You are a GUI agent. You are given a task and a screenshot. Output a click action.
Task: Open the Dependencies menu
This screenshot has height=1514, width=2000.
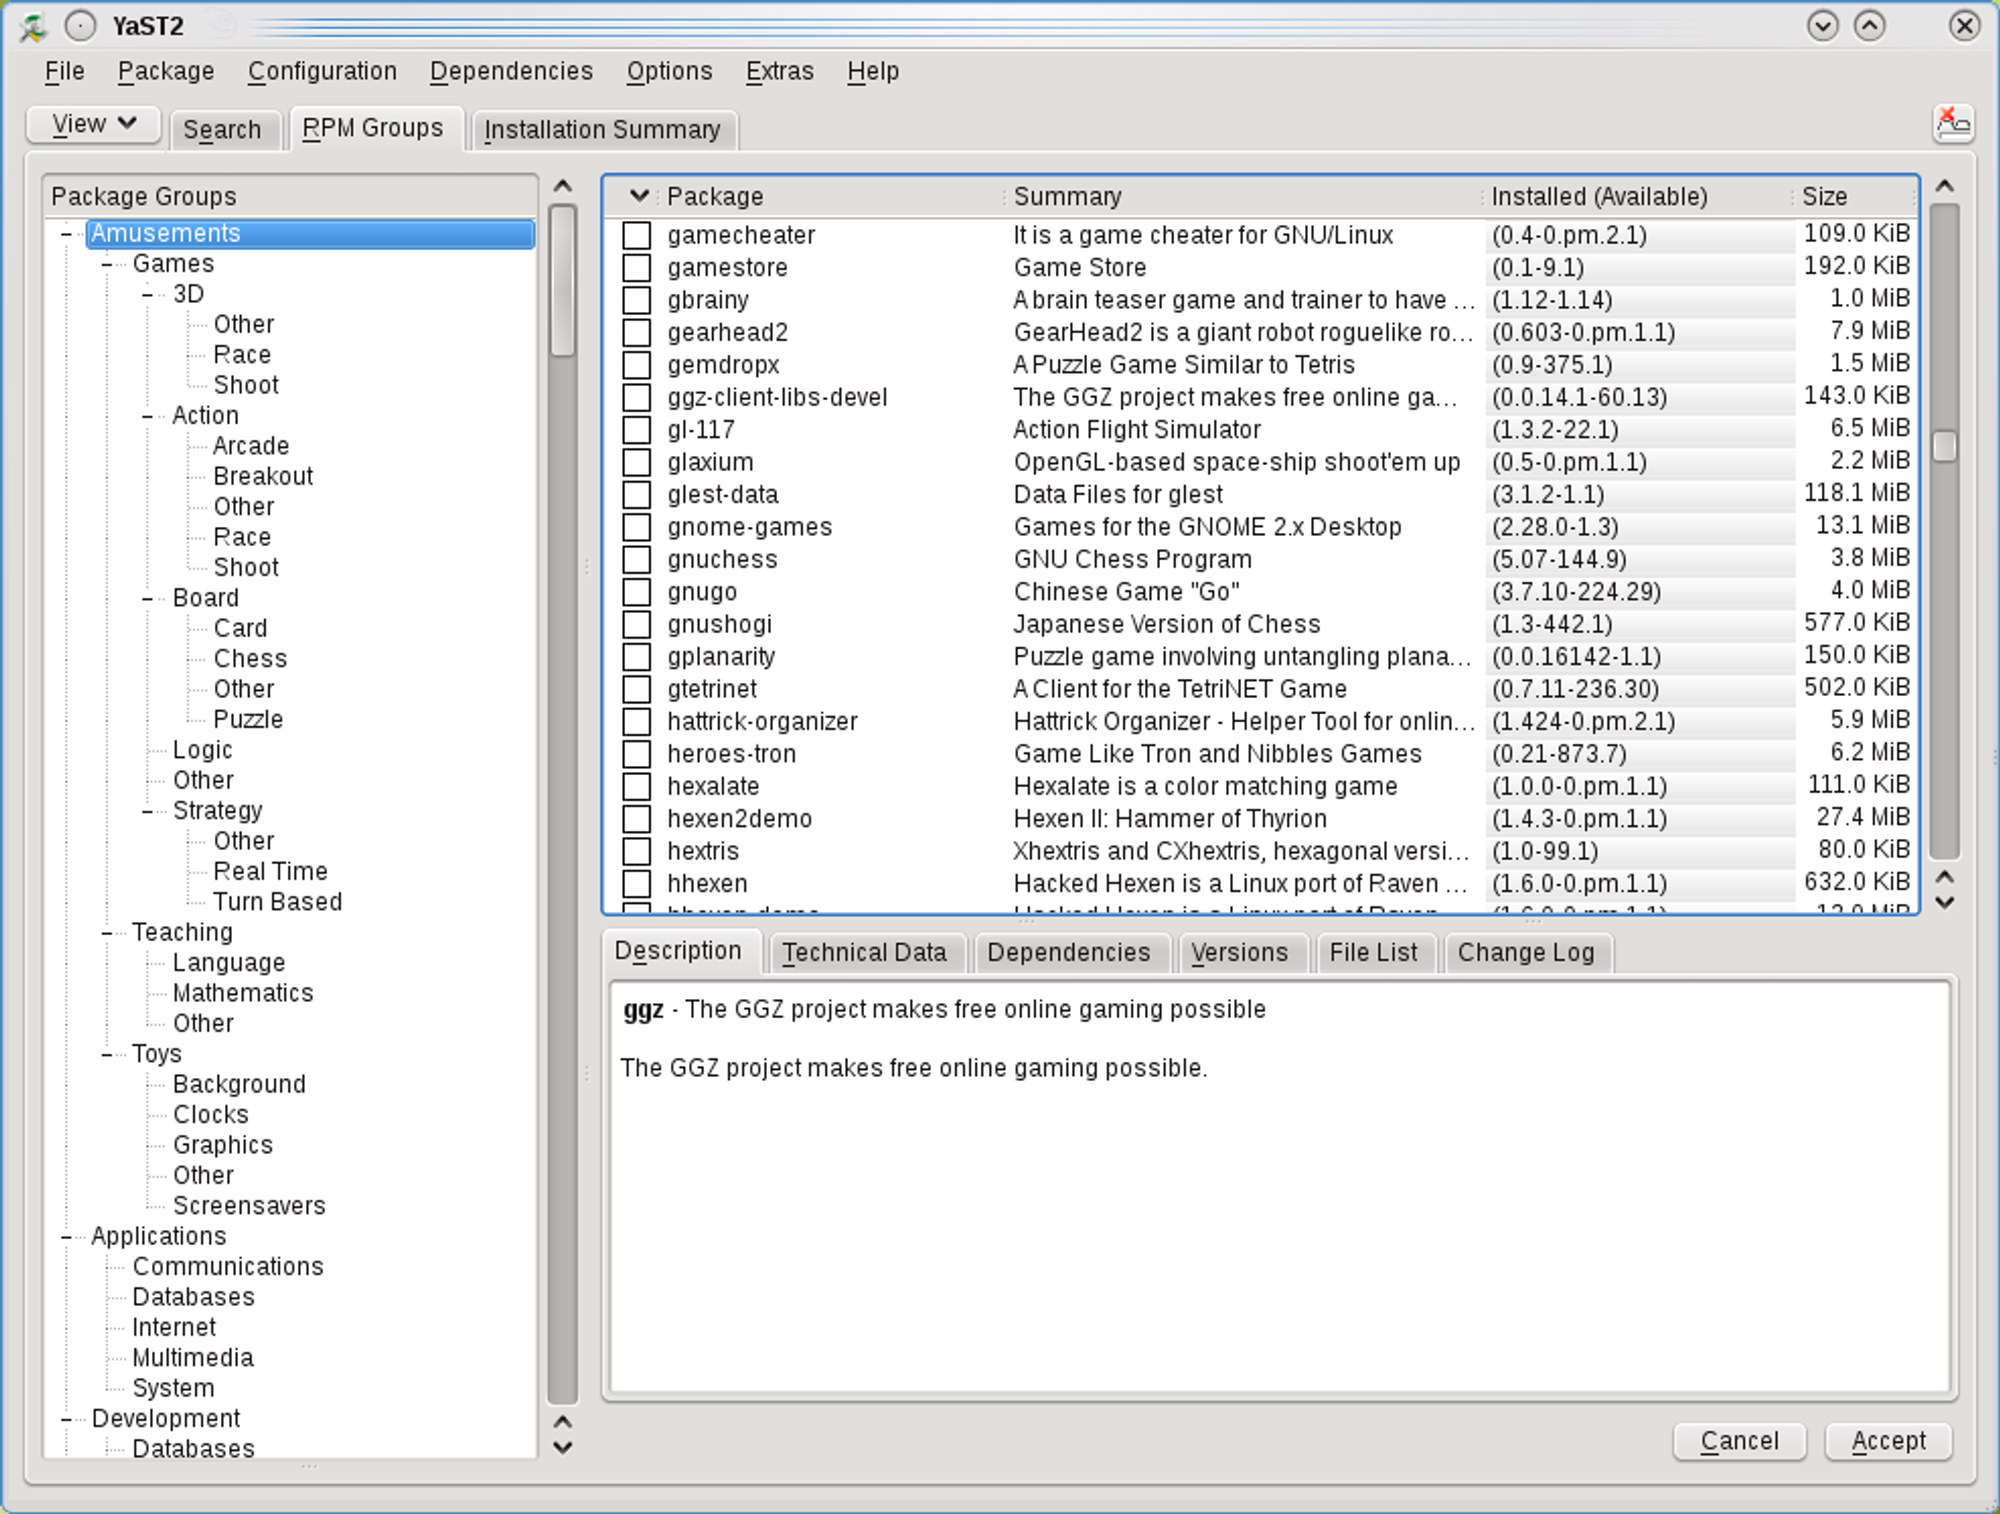click(x=511, y=72)
